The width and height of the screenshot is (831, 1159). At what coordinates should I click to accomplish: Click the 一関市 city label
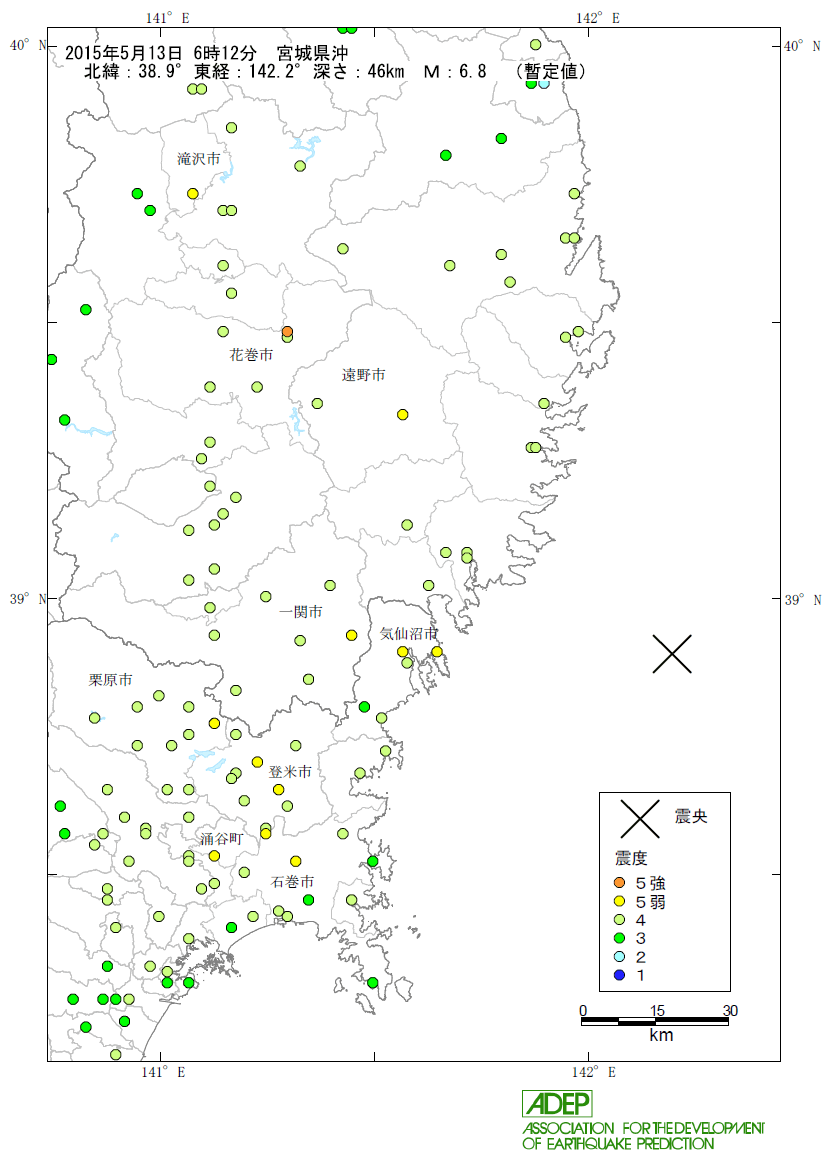(301, 612)
